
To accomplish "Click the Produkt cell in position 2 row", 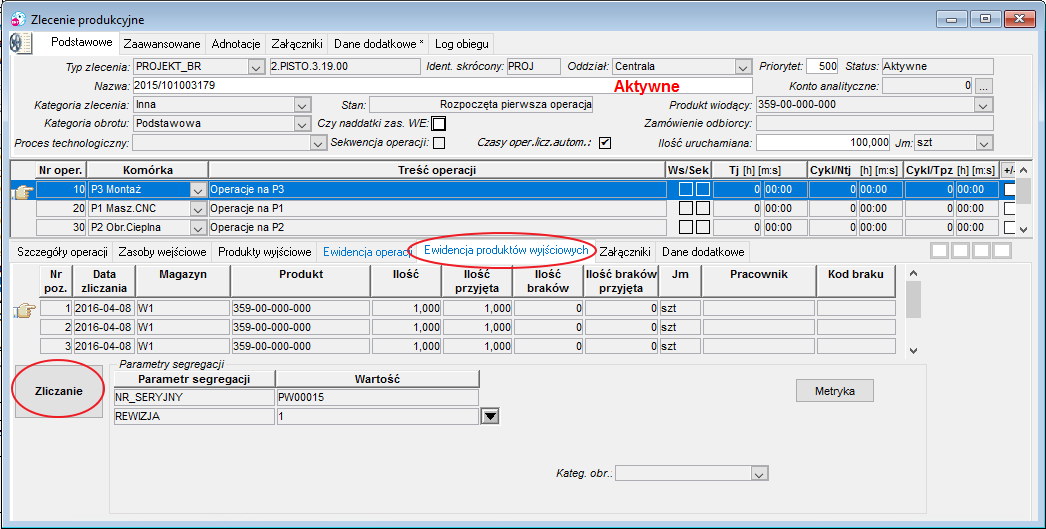I will 300,328.
